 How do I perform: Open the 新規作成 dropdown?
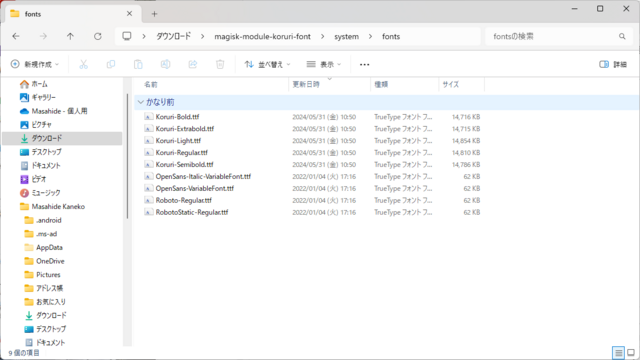[x=35, y=64]
